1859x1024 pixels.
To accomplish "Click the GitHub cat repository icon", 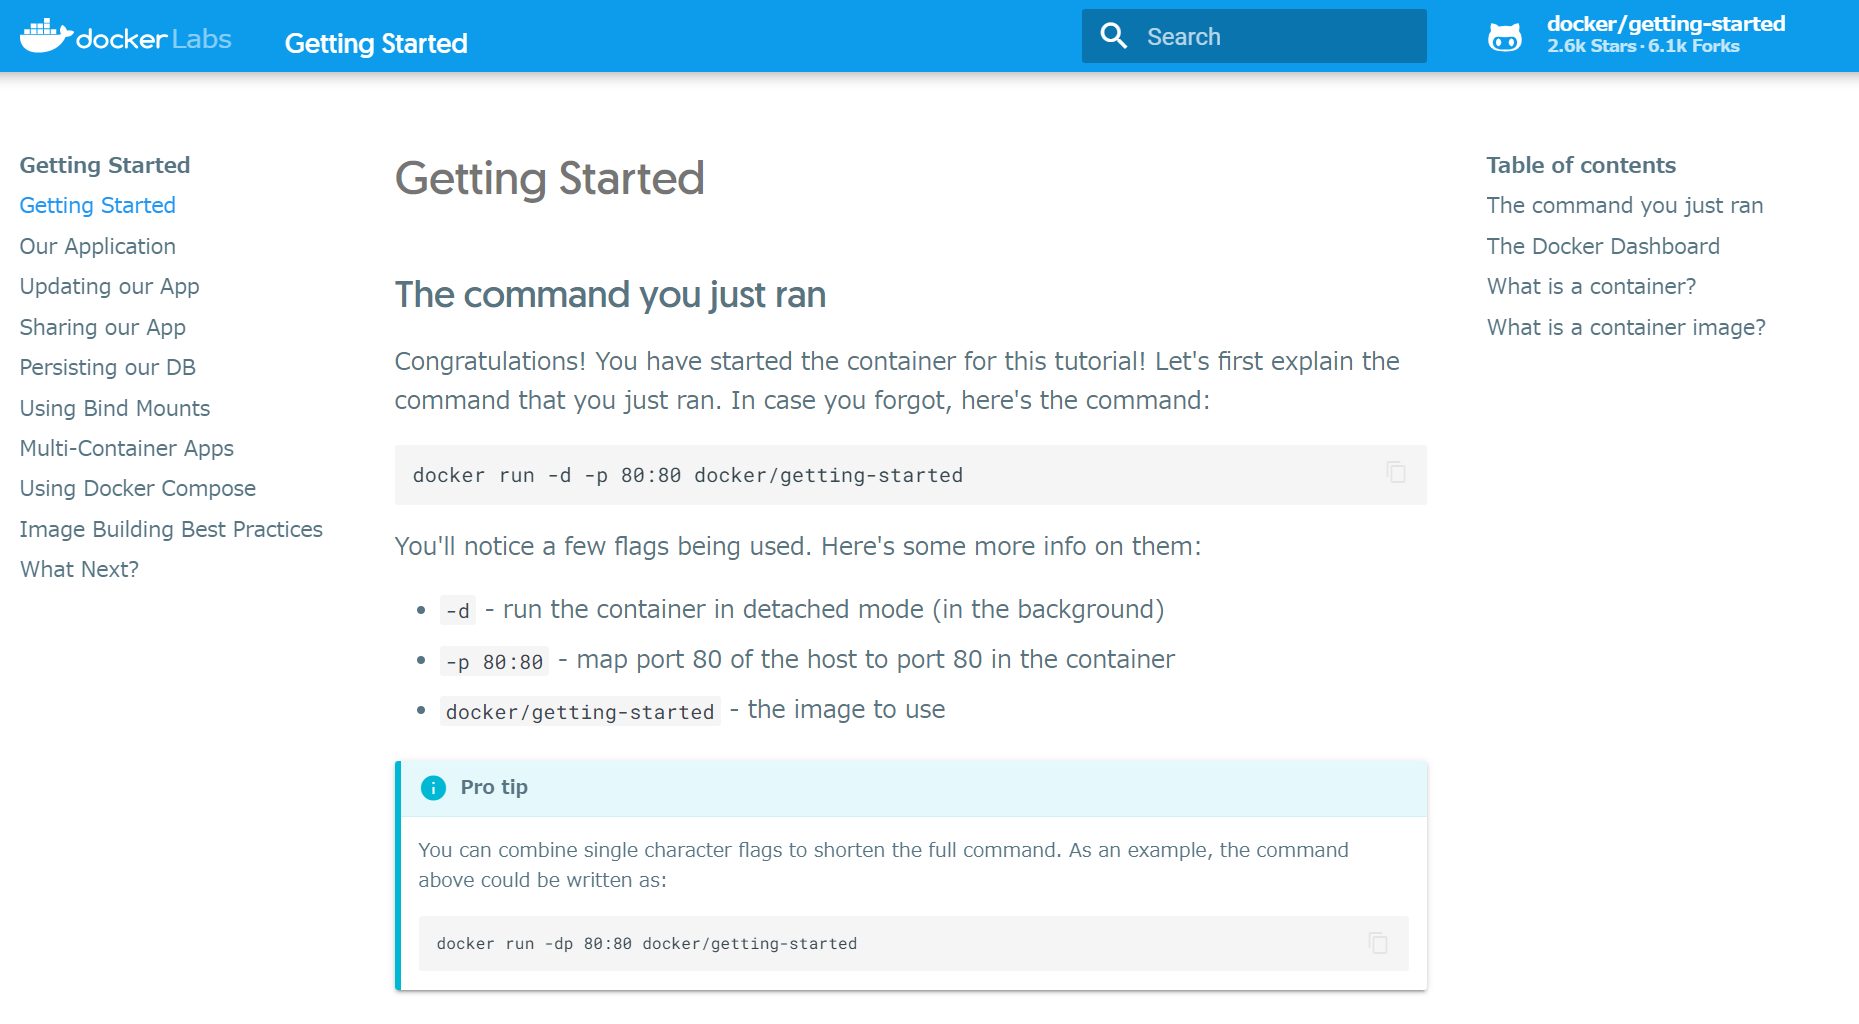I will point(1505,37).
